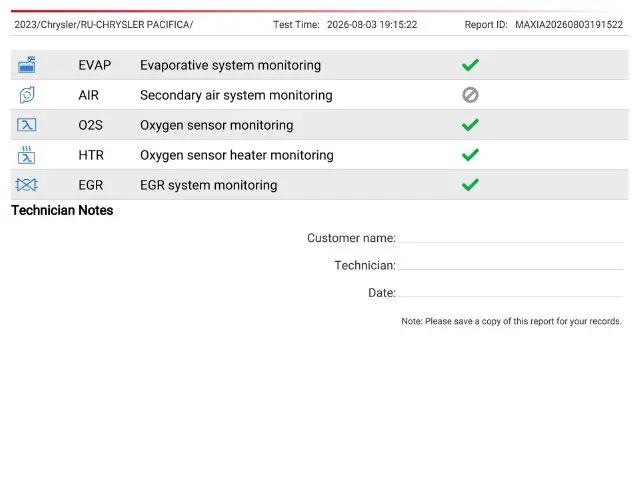Click the note about saving a report copy
This screenshot has height=480, width=640.
[x=511, y=321]
